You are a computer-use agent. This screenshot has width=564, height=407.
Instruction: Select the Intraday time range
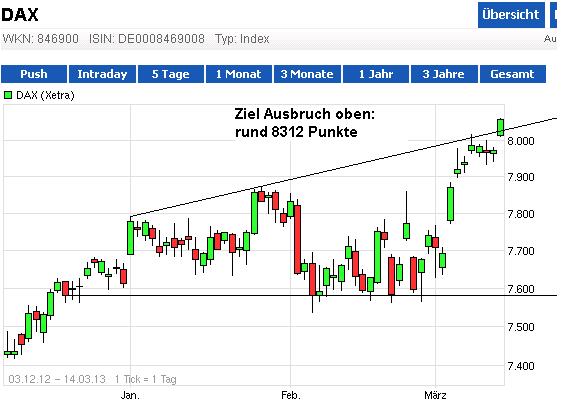pyautogui.click(x=102, y=74)
